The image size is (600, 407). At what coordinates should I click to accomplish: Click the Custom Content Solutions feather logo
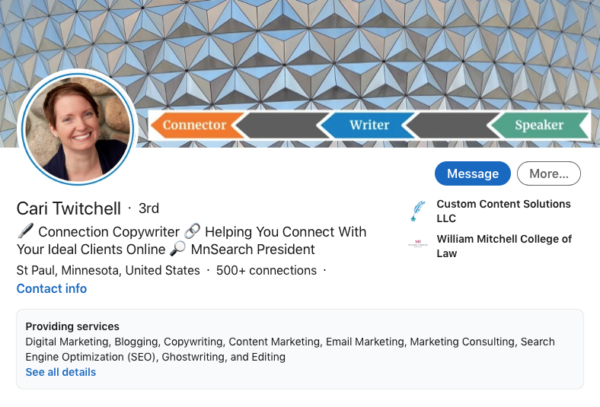pos(418,211)
